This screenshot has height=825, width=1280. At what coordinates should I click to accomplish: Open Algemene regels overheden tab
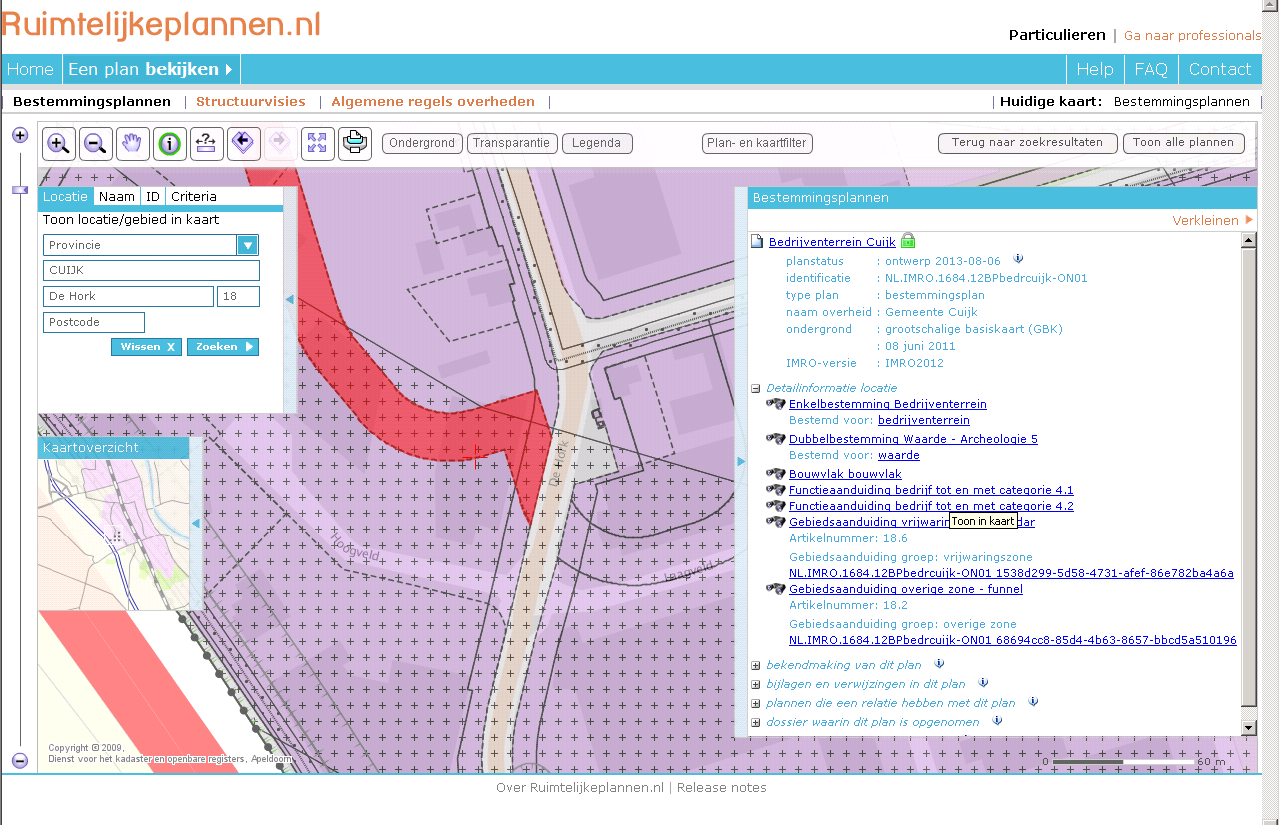[x=433, y=101]
